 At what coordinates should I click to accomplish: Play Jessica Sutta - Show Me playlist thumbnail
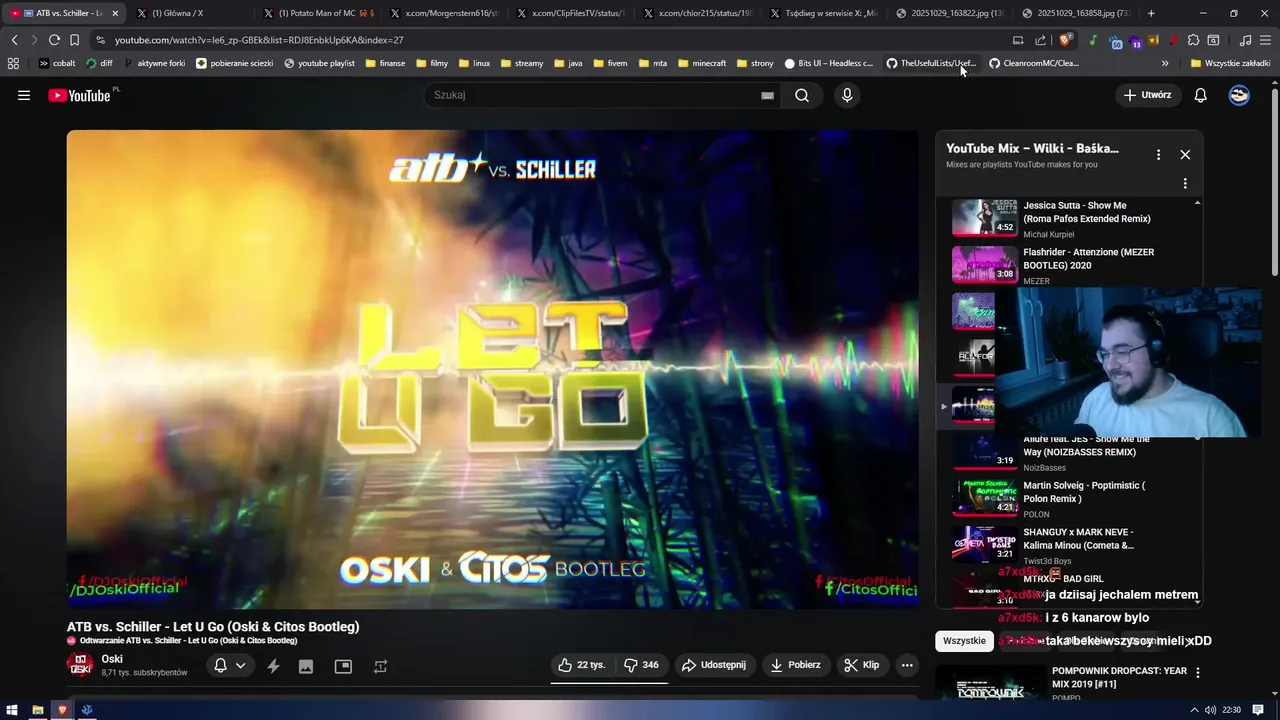click(x=984, y=217)
